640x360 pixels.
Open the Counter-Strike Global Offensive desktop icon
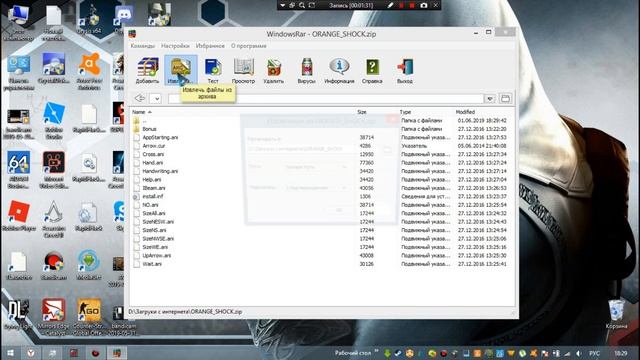coord(89,317)
